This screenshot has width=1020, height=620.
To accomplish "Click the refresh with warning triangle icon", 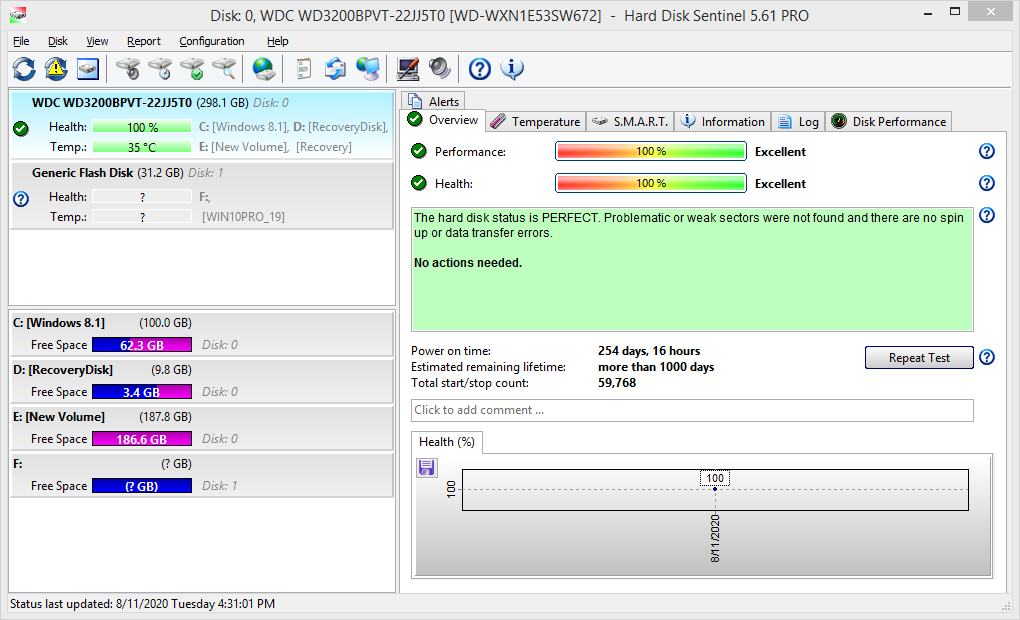I will click(x=56, y=68).
